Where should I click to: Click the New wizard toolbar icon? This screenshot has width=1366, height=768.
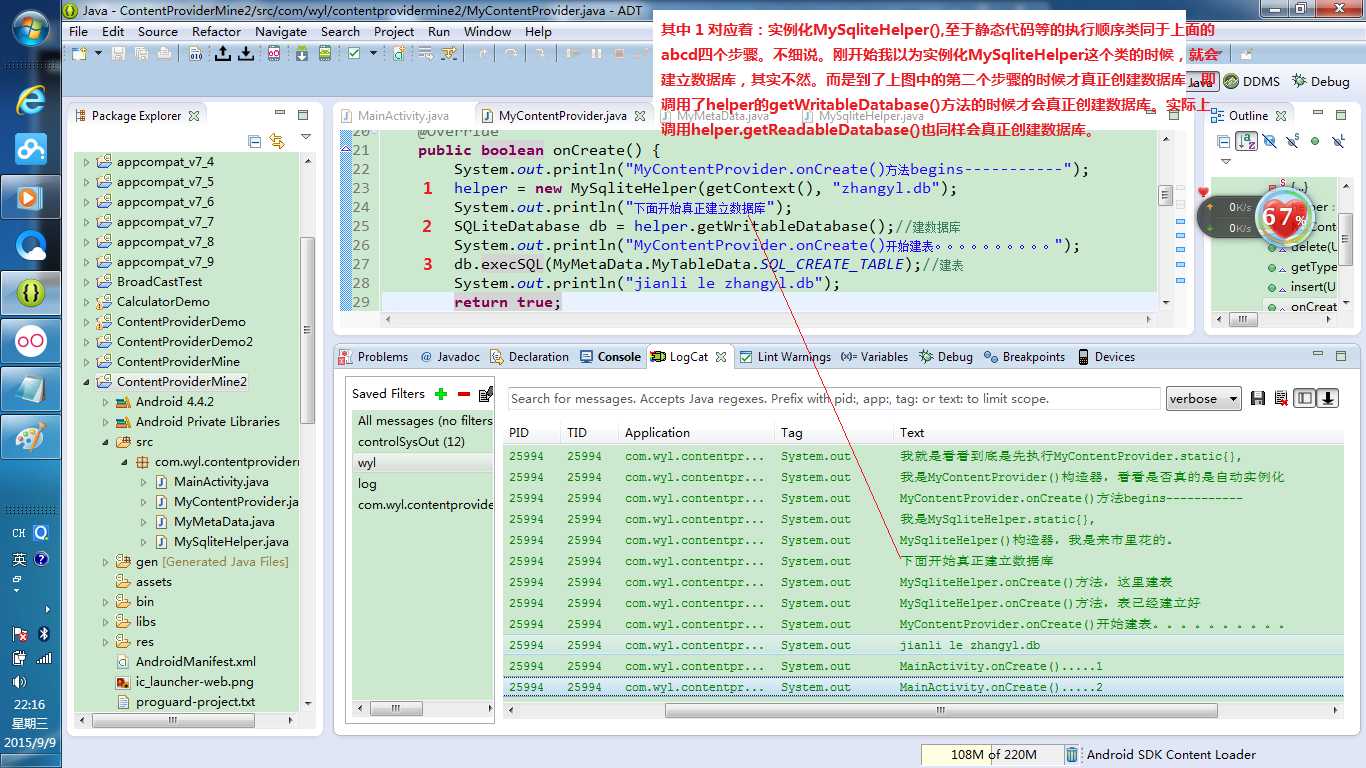80,53
